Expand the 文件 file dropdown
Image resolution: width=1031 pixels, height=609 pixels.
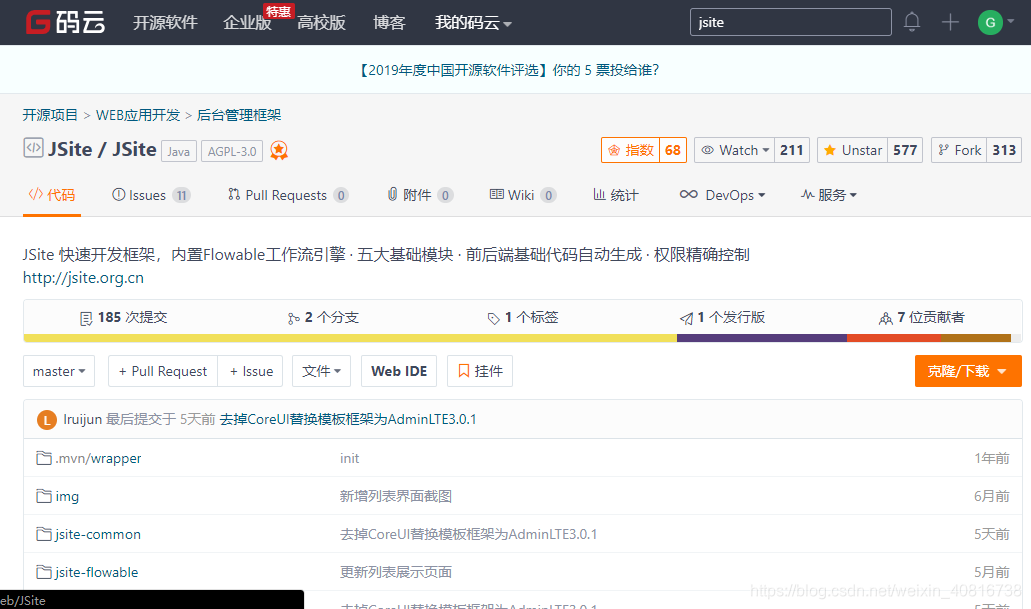coord(321,371)
